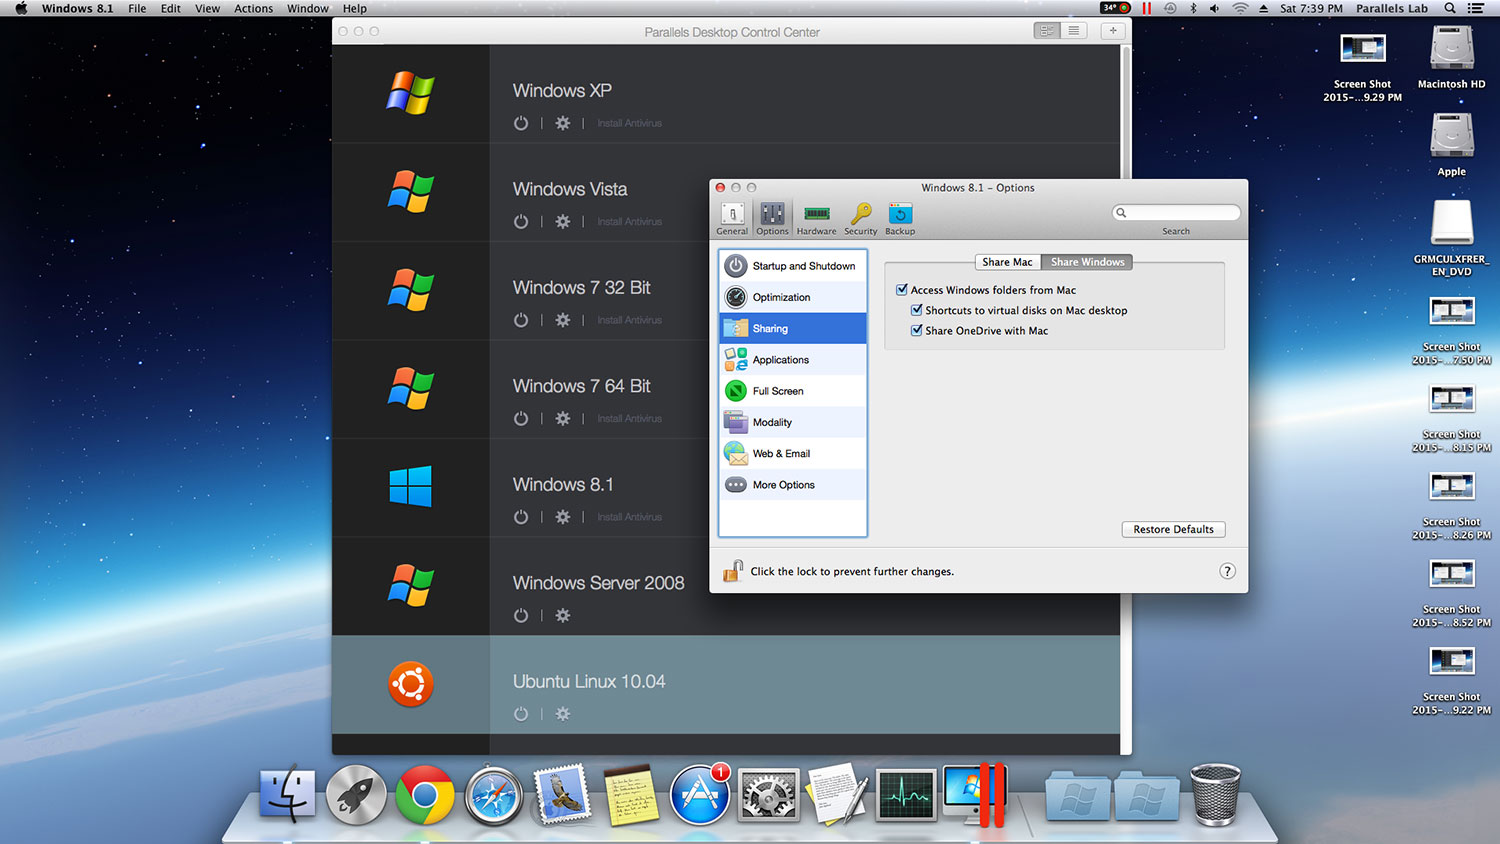Open gear settings for Ubuntu Linux 10.04

point(563,714)
